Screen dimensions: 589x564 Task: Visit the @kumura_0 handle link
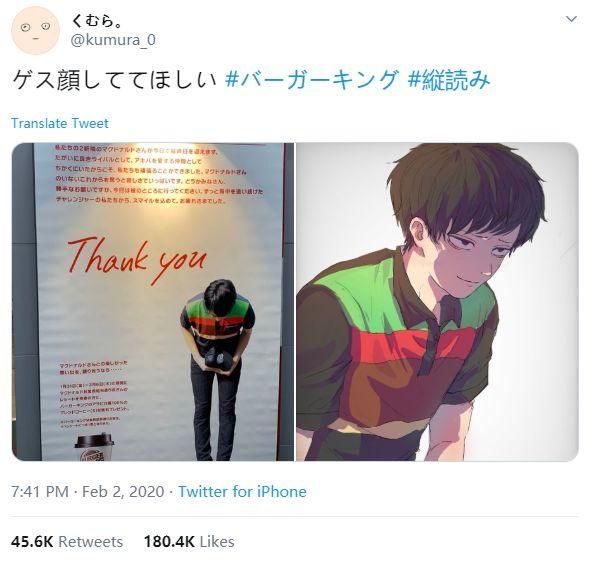click(x=113, y=40)
